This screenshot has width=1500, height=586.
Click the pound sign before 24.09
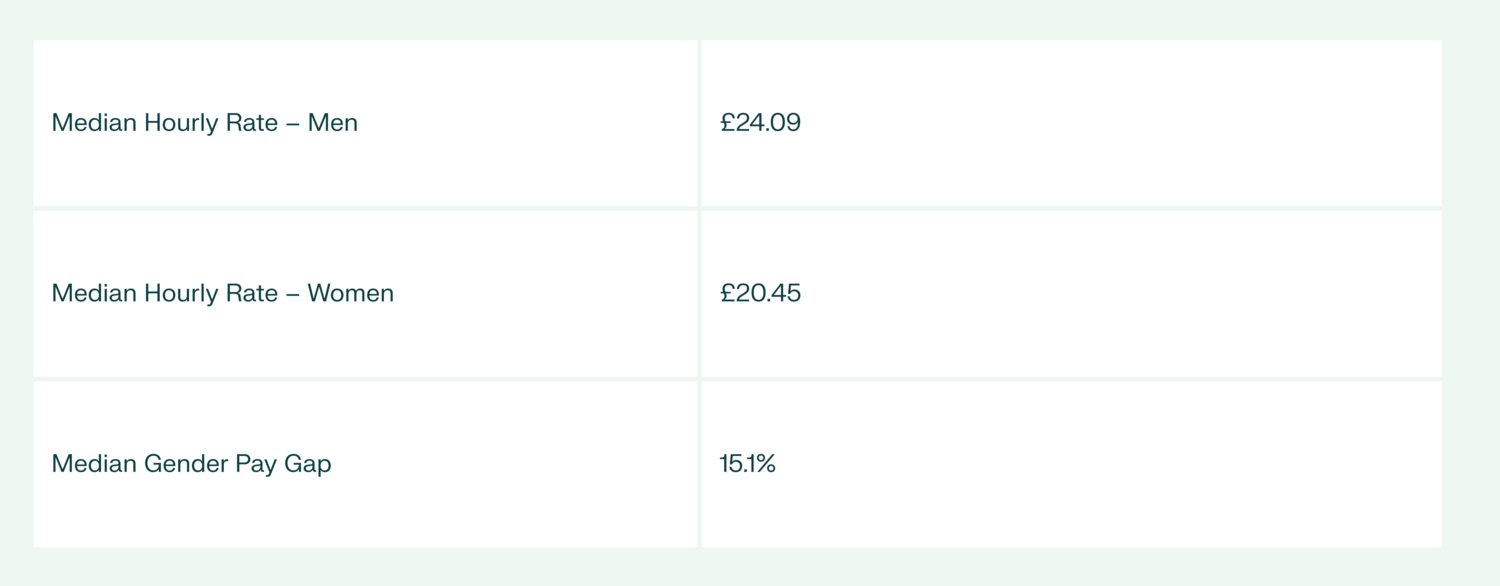click(x=727, y=123)
